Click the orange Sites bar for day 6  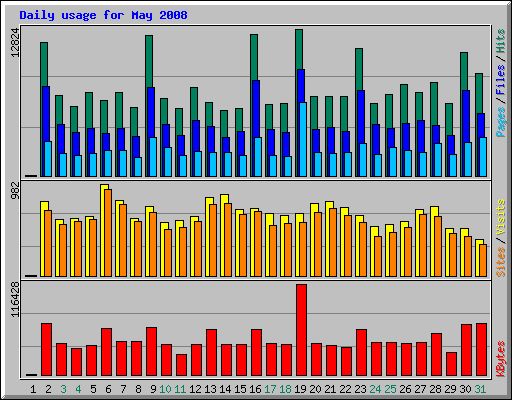coord(108,233)
